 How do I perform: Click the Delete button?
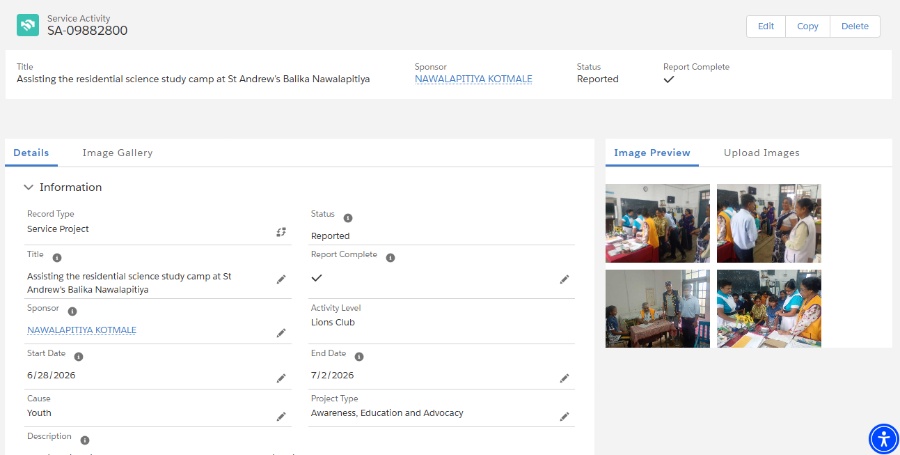(x=855, y=26)
